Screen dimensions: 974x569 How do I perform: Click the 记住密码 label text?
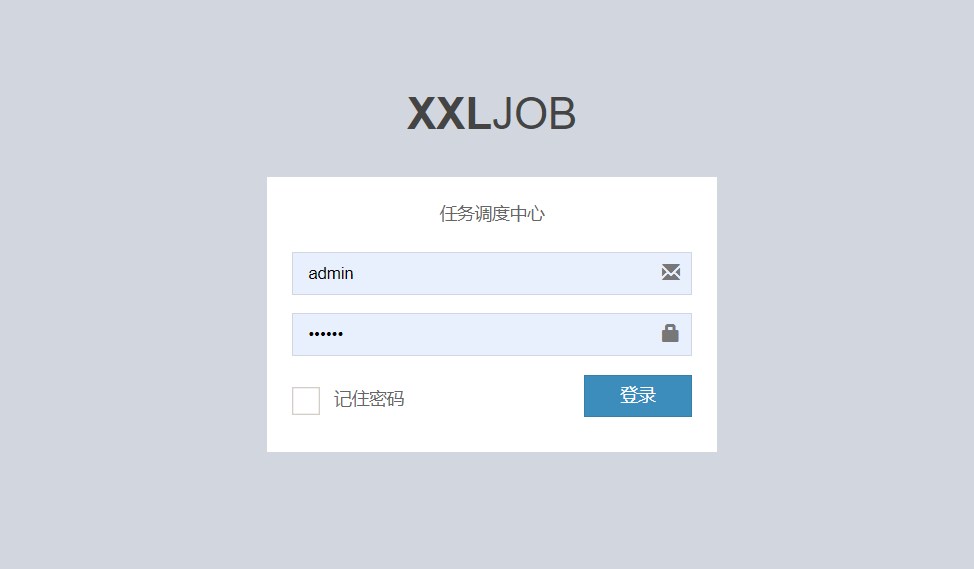pos(369,399)
